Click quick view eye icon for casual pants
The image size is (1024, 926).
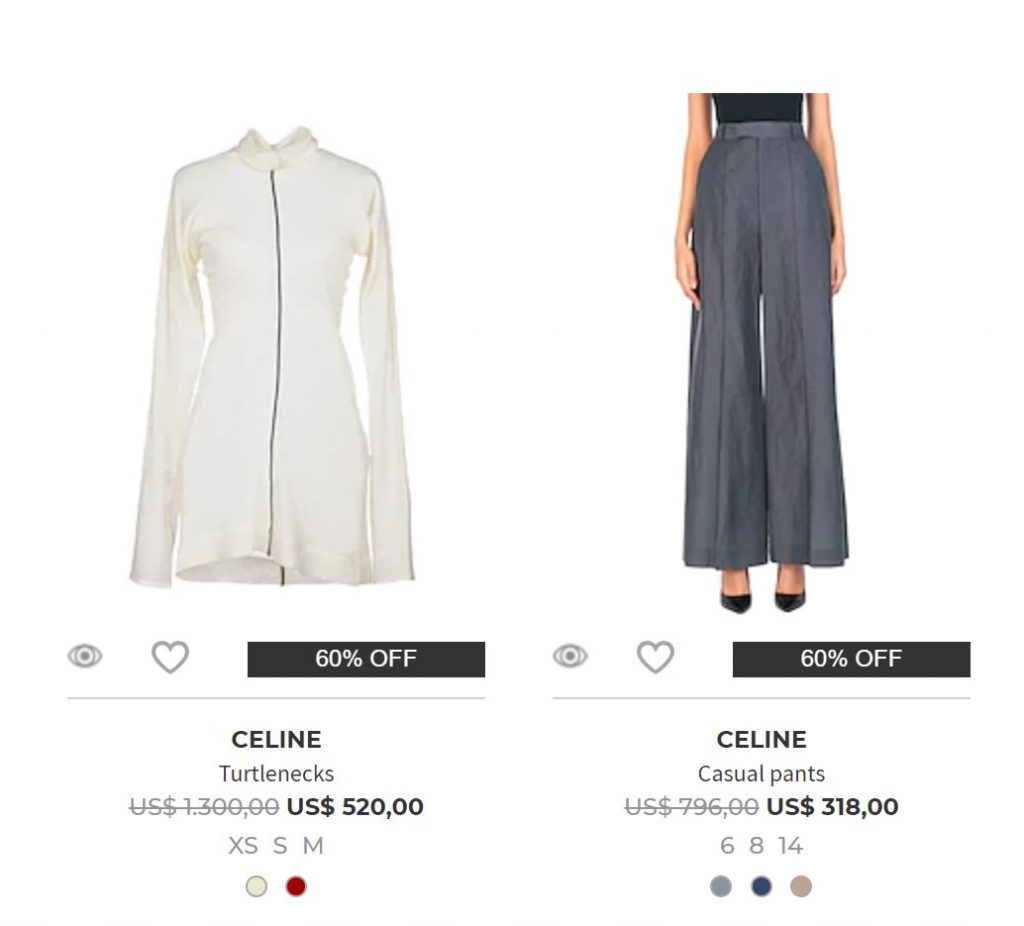click(x=570, y=657)
